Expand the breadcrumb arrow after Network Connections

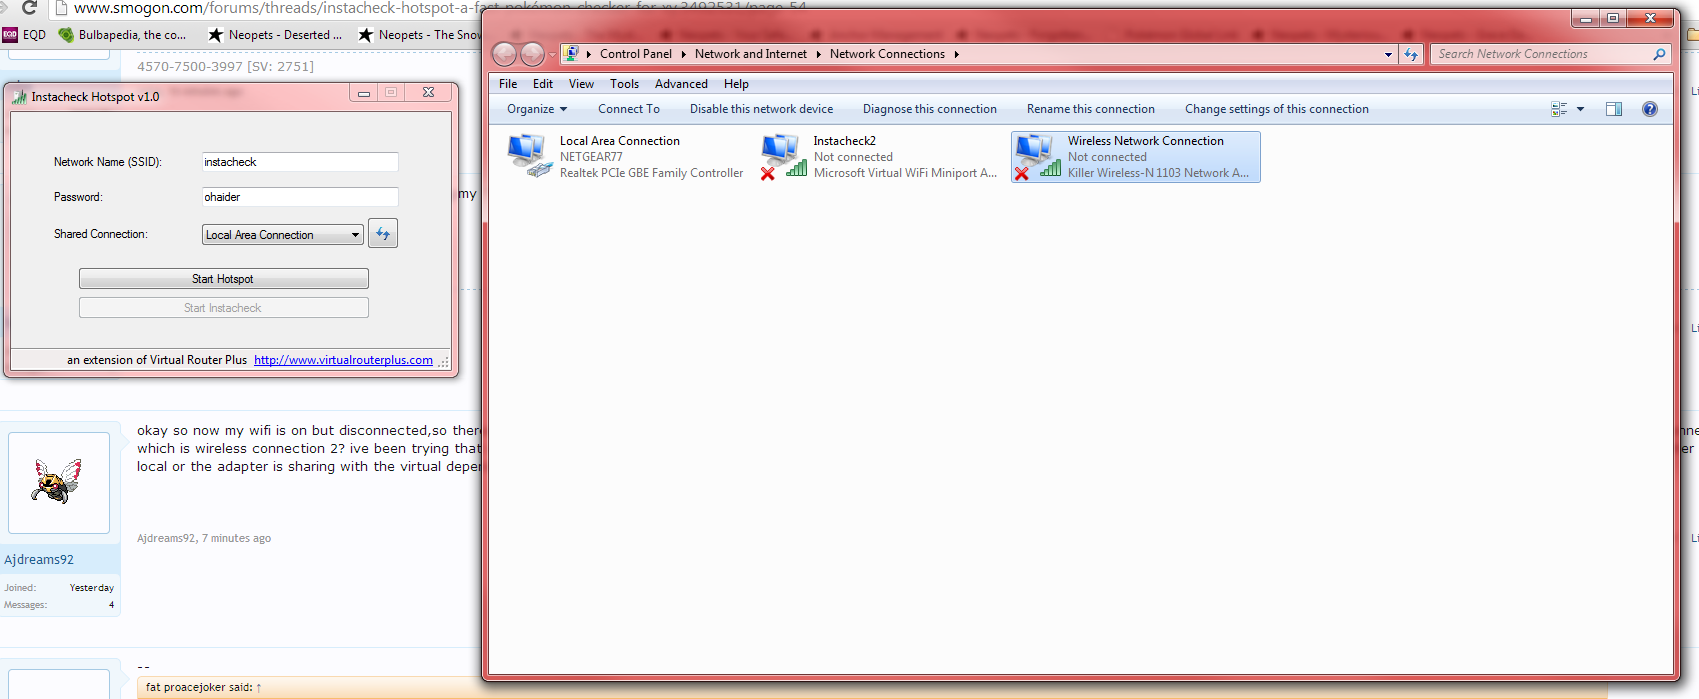click(x=957, y=54)
